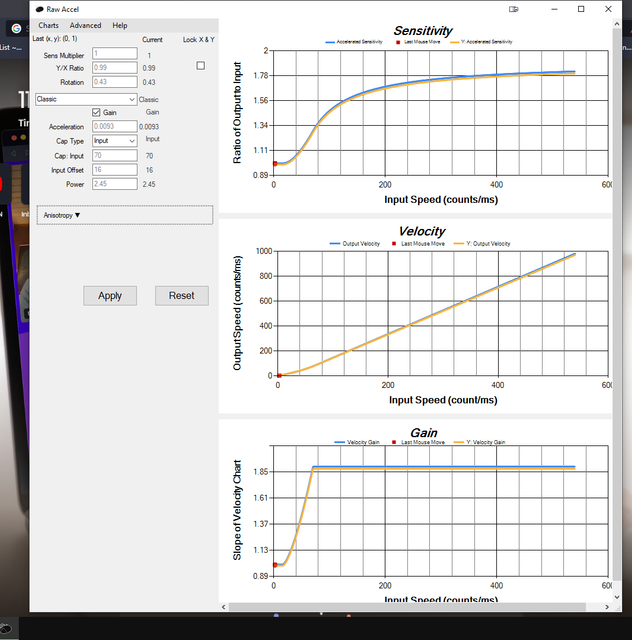Click the Sensitivity chart title
Screen dimensions: 632x640
coord(423,31)
